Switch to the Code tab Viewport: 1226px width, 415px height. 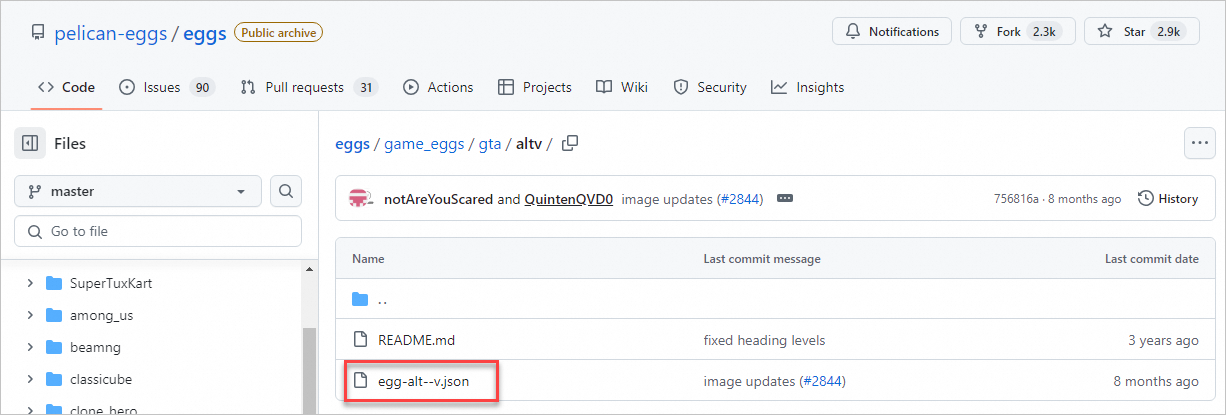click(66, 87)
